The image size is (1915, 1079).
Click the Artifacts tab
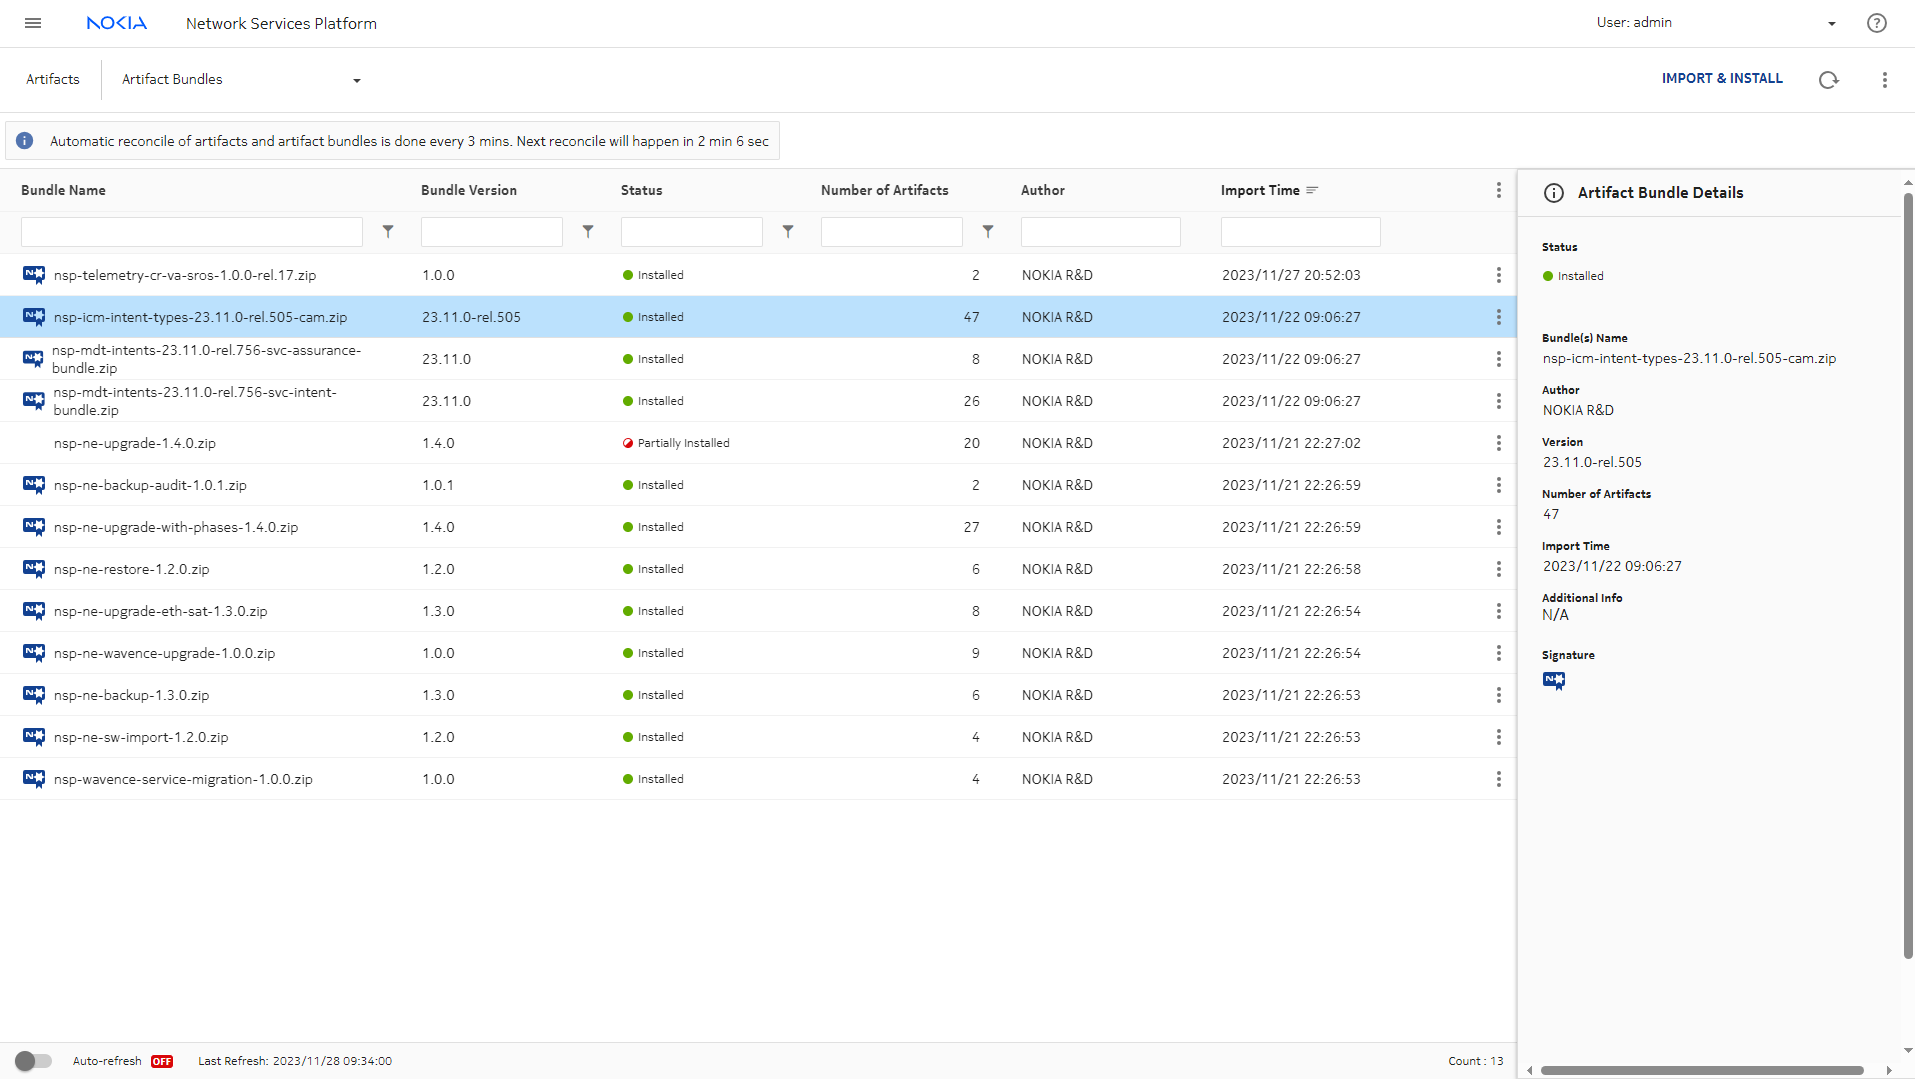click(x=53, y=80)
